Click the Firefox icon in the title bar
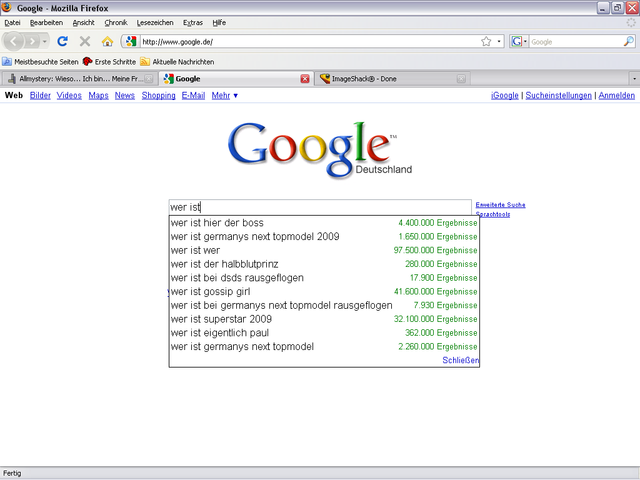Screen dimensions: 640x480 click(7, 7)
